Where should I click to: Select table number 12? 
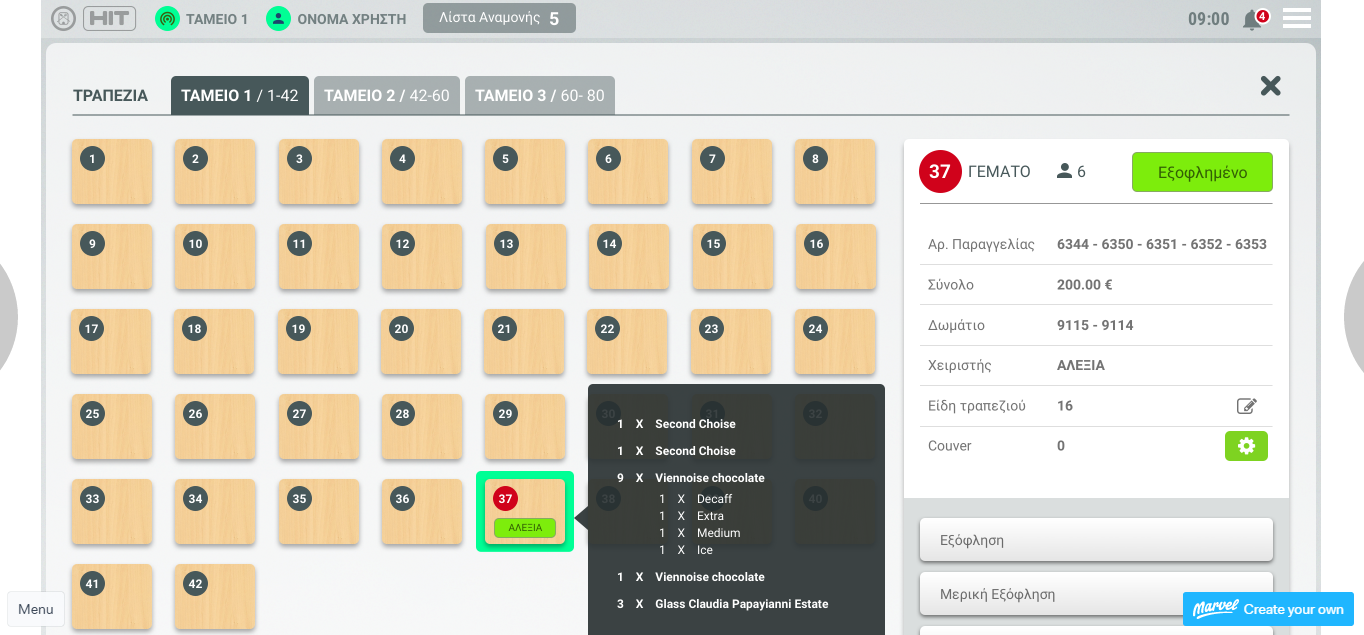click(x=422, y=257)
